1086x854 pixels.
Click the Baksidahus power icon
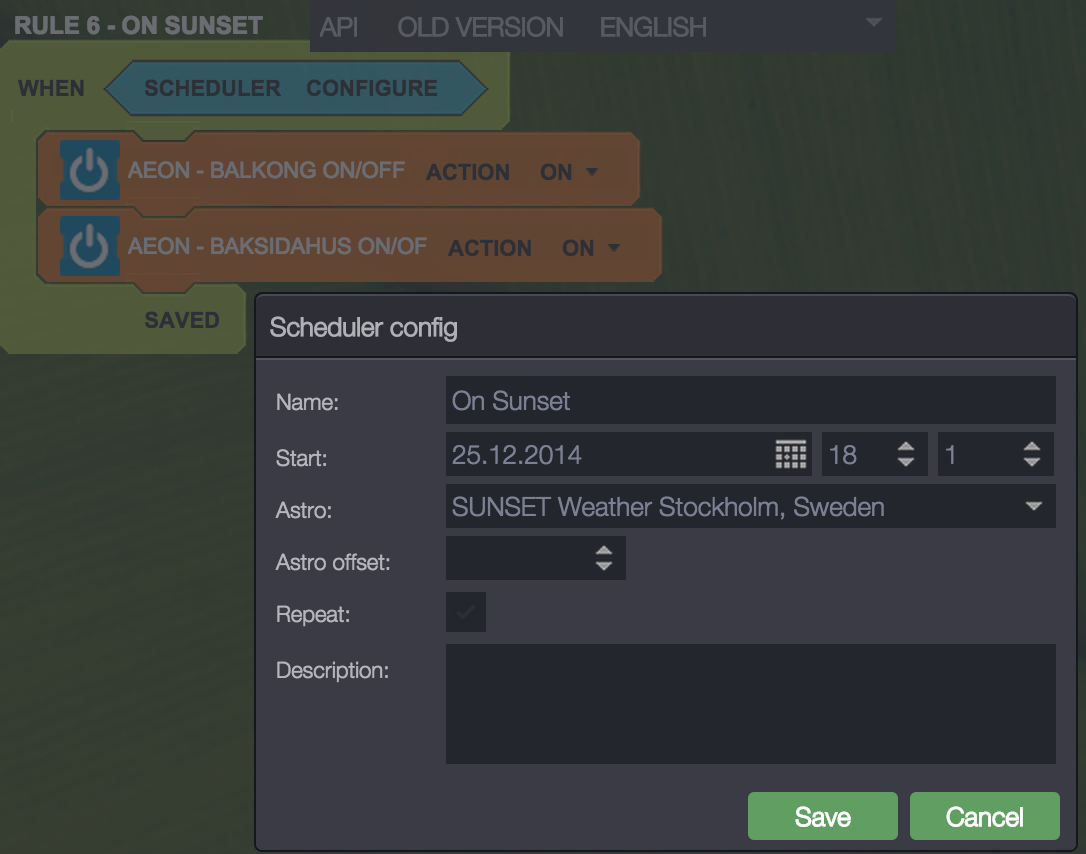[x=89, y=247]
